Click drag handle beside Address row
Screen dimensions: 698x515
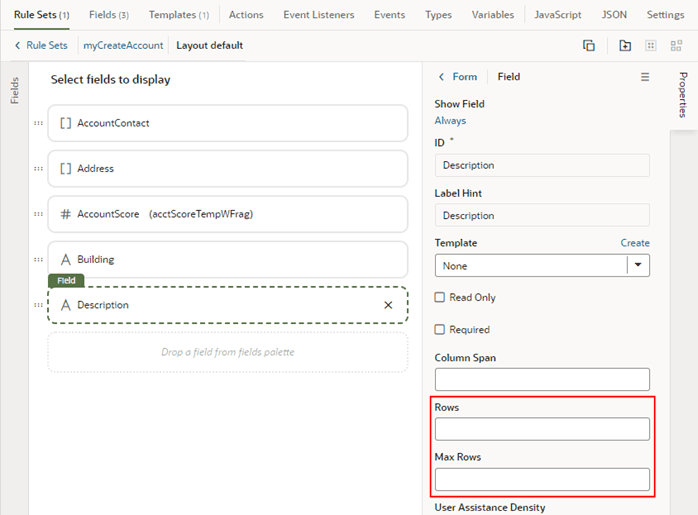pos(39,169)
